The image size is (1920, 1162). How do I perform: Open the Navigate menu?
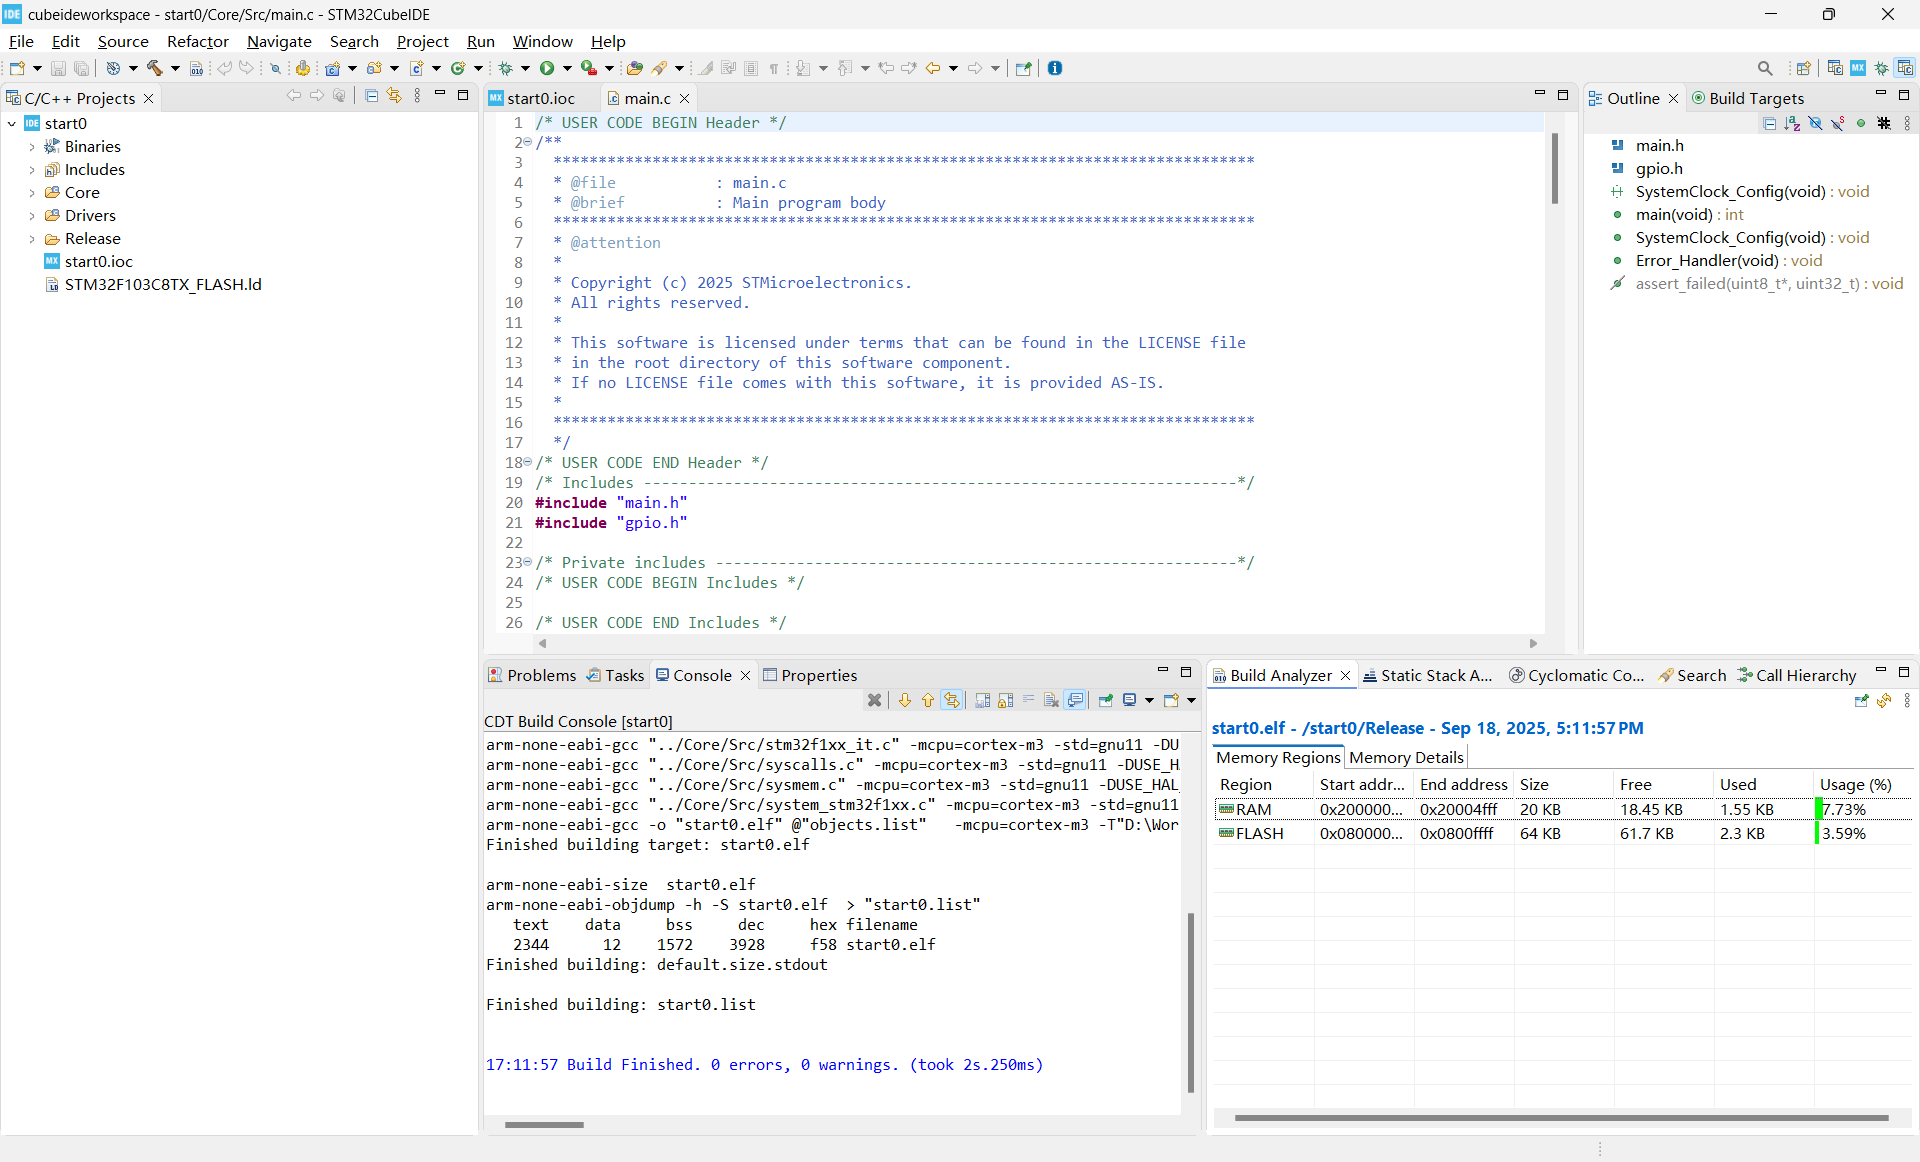click(x=279, y=41)
